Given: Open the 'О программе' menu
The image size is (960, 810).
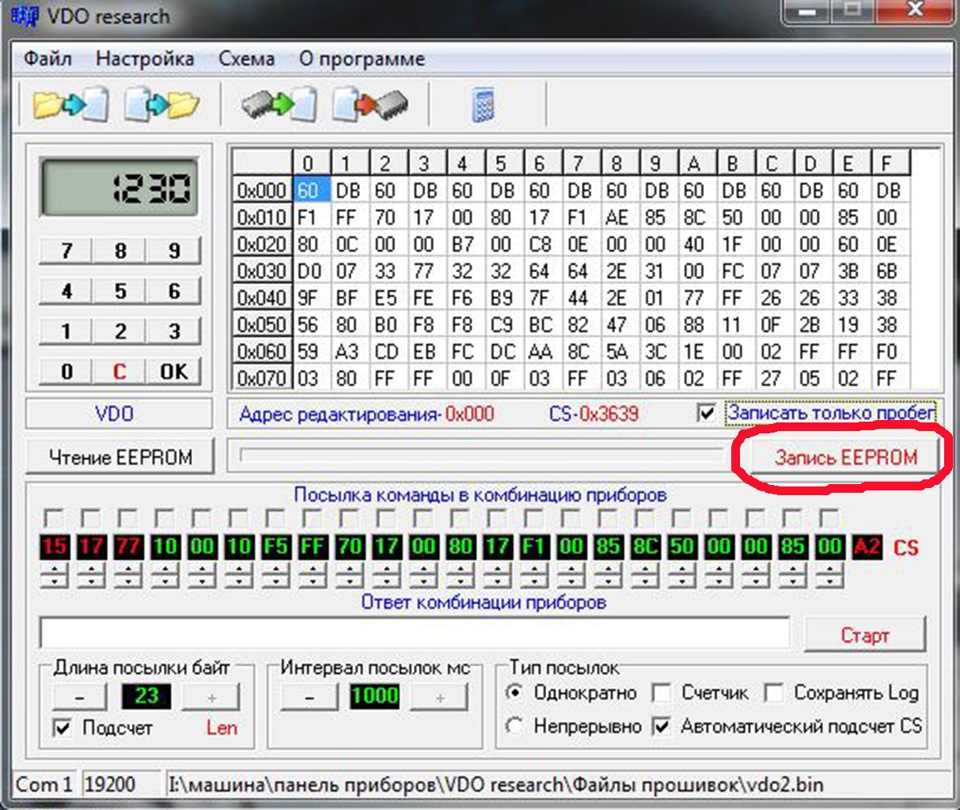Looking at the screenshot, I should (361, 59).
